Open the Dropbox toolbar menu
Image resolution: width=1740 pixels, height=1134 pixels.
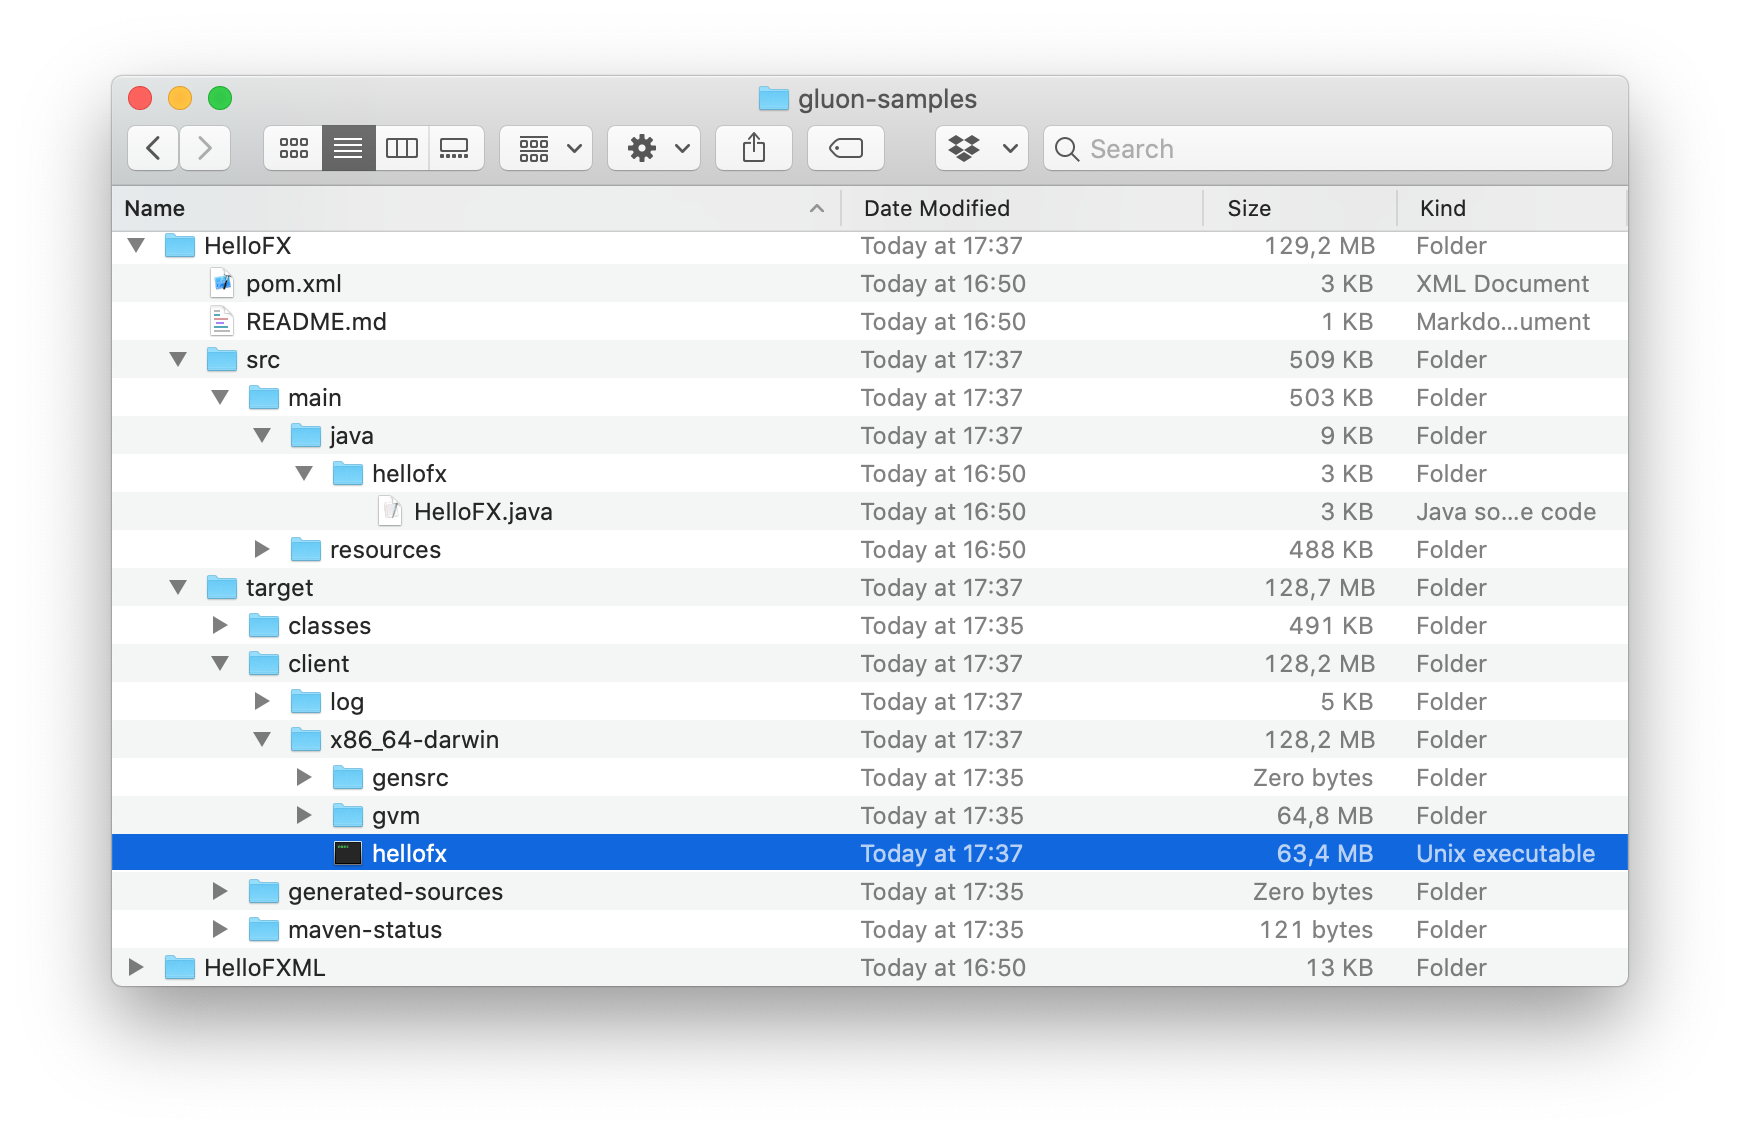point(982,149)
